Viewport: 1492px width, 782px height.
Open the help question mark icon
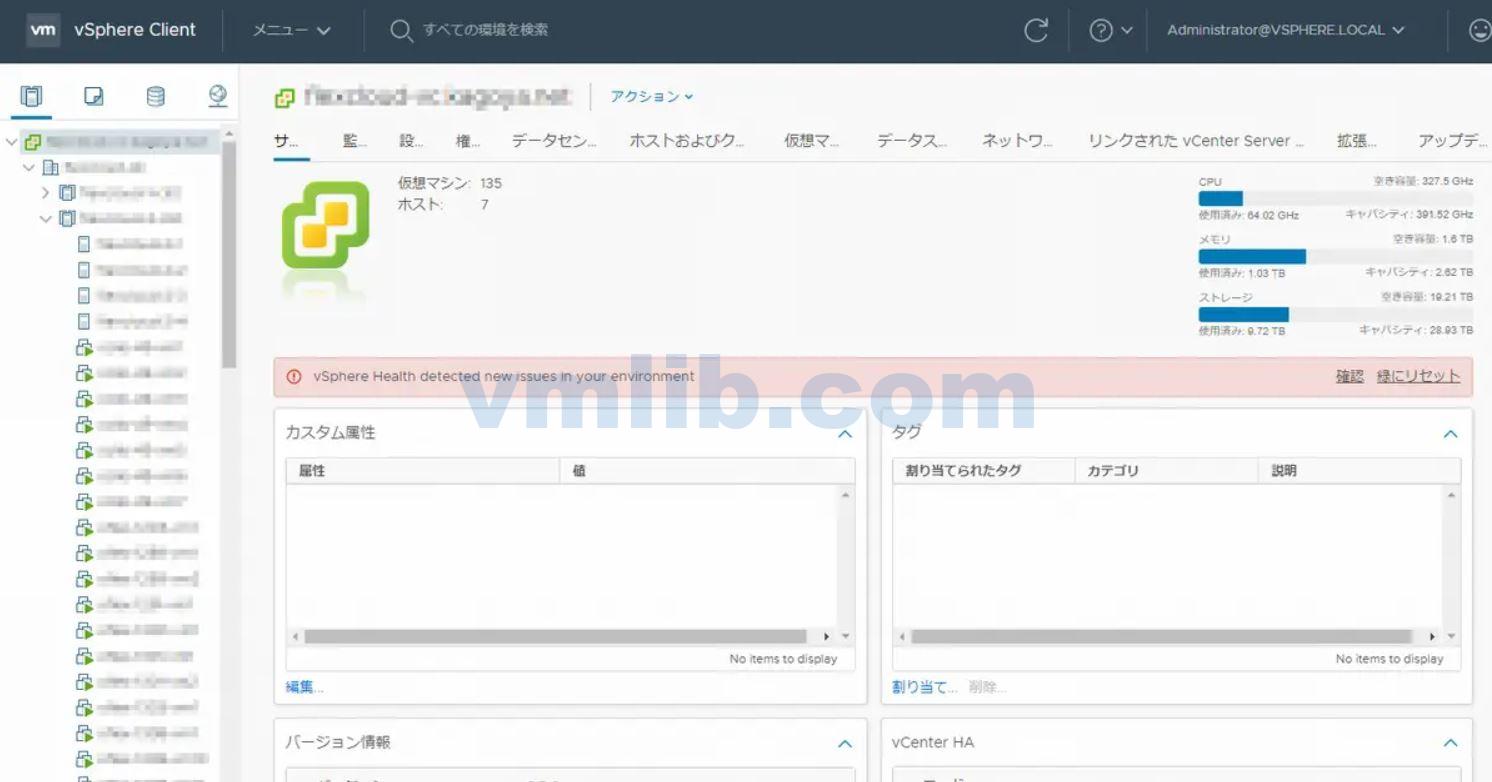[1101, 30]
